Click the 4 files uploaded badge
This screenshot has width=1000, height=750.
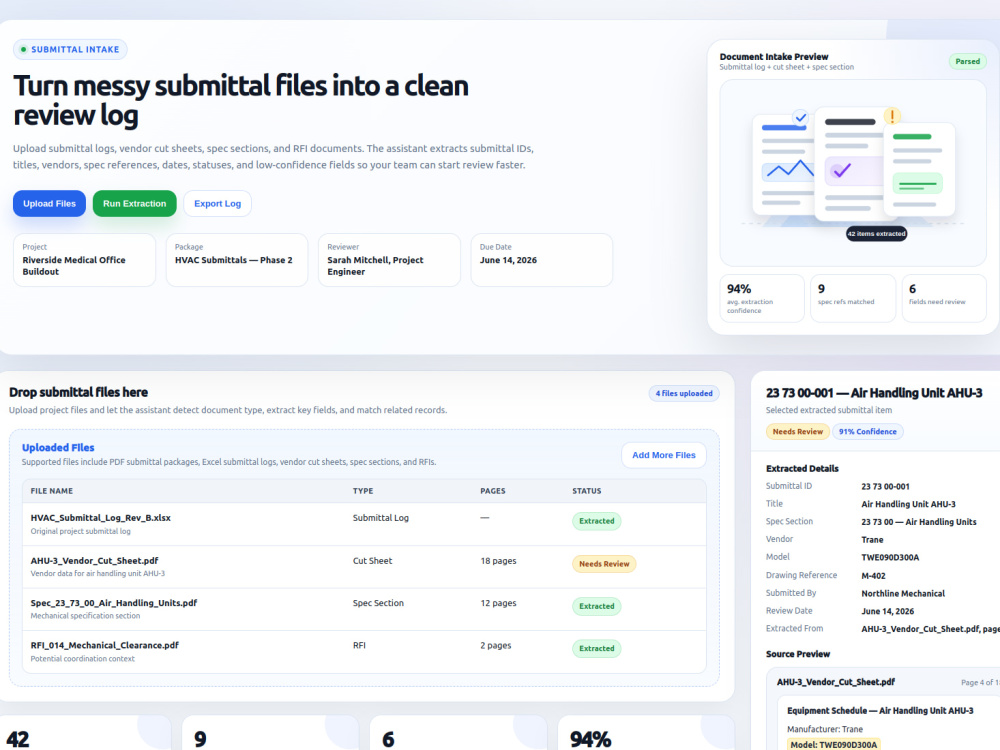tap(684, 393)
